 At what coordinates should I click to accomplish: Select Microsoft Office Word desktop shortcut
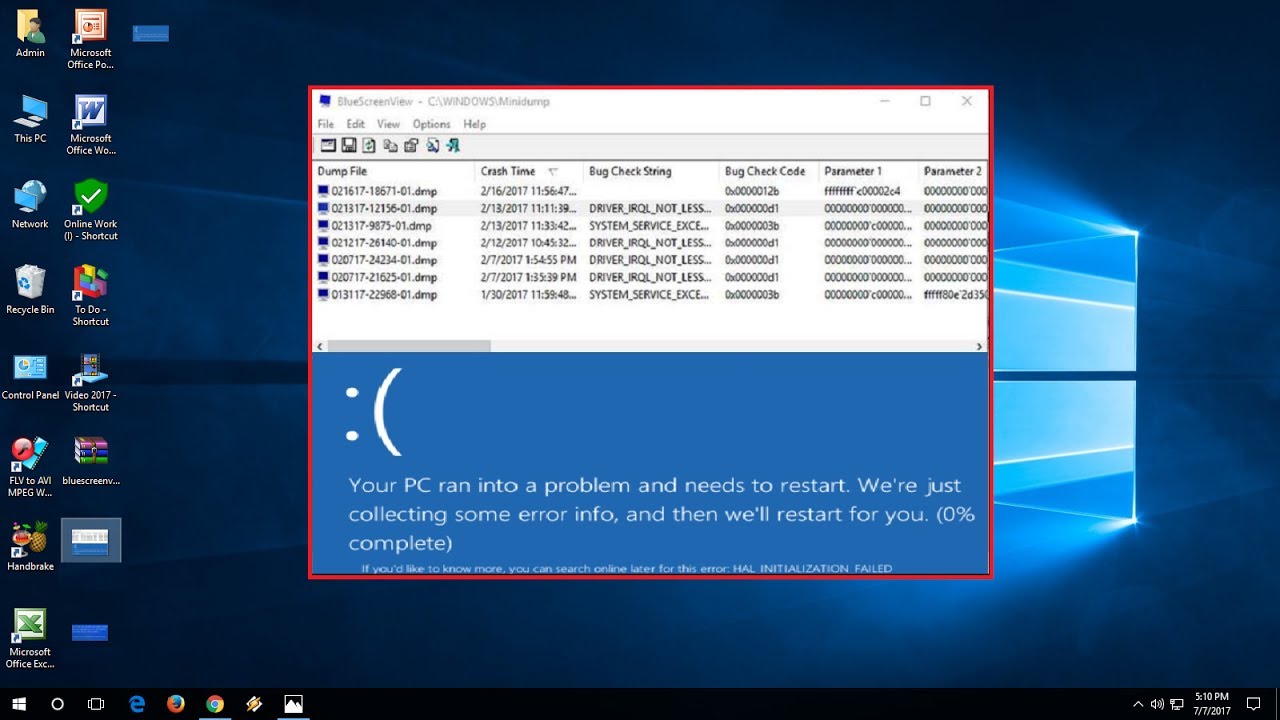coord(91,126)
